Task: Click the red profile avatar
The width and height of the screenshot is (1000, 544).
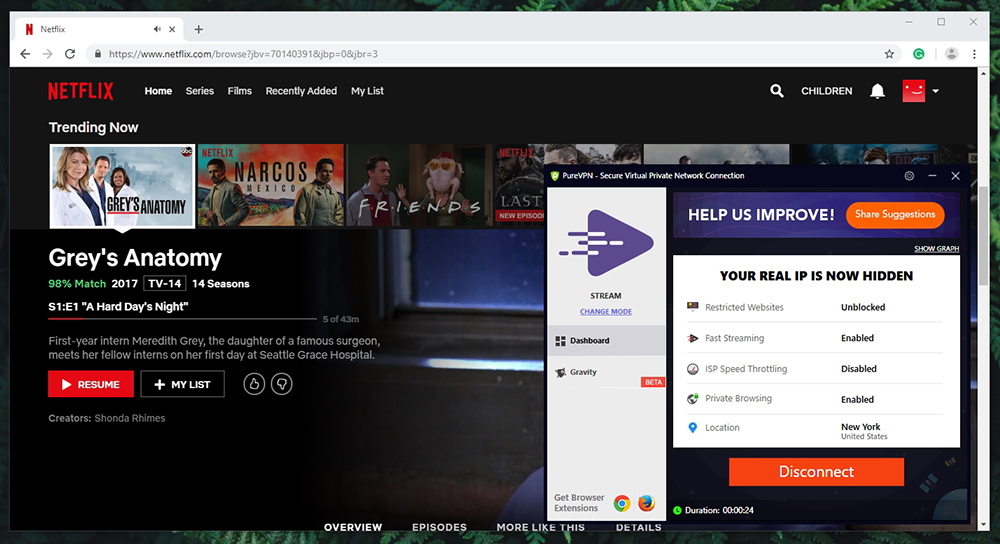Action: (x=913, y=91)
